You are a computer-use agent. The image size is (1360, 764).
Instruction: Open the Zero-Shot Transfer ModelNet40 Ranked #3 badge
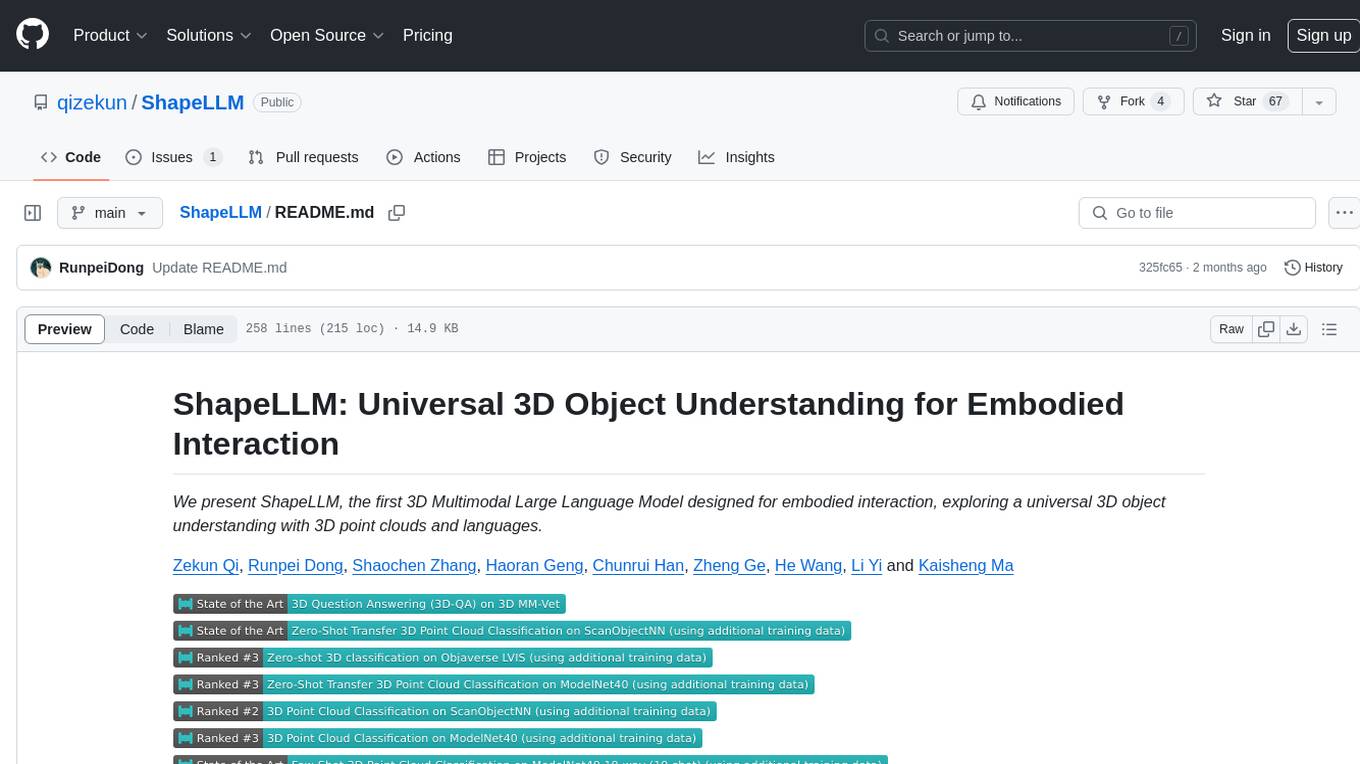(494, 685)
